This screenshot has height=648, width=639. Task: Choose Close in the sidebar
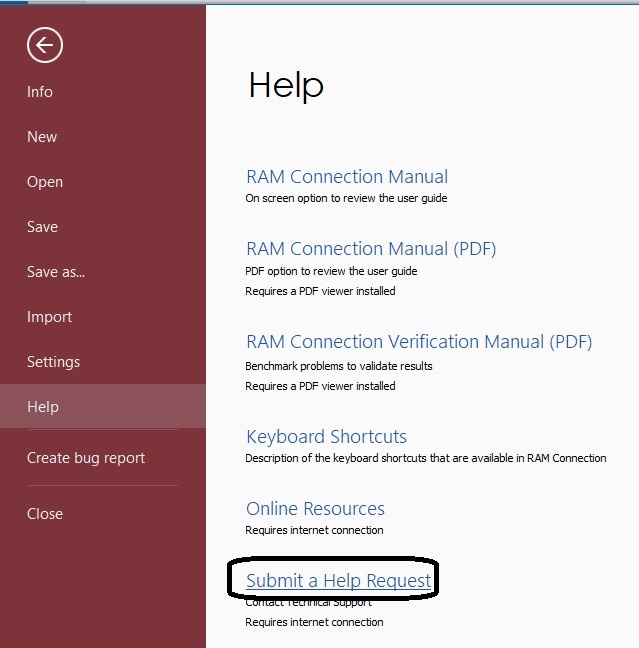point(45,514)
